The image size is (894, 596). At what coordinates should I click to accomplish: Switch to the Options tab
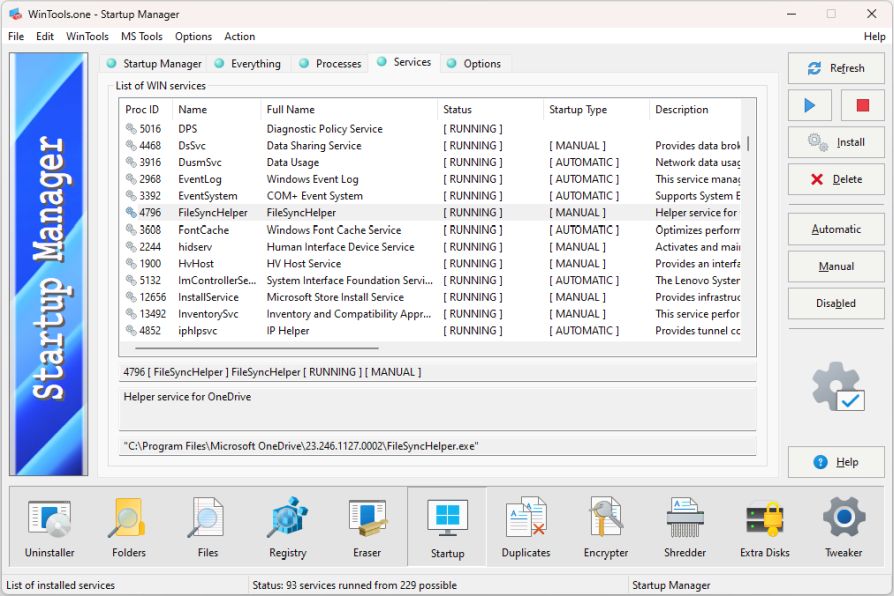[474, 64]
